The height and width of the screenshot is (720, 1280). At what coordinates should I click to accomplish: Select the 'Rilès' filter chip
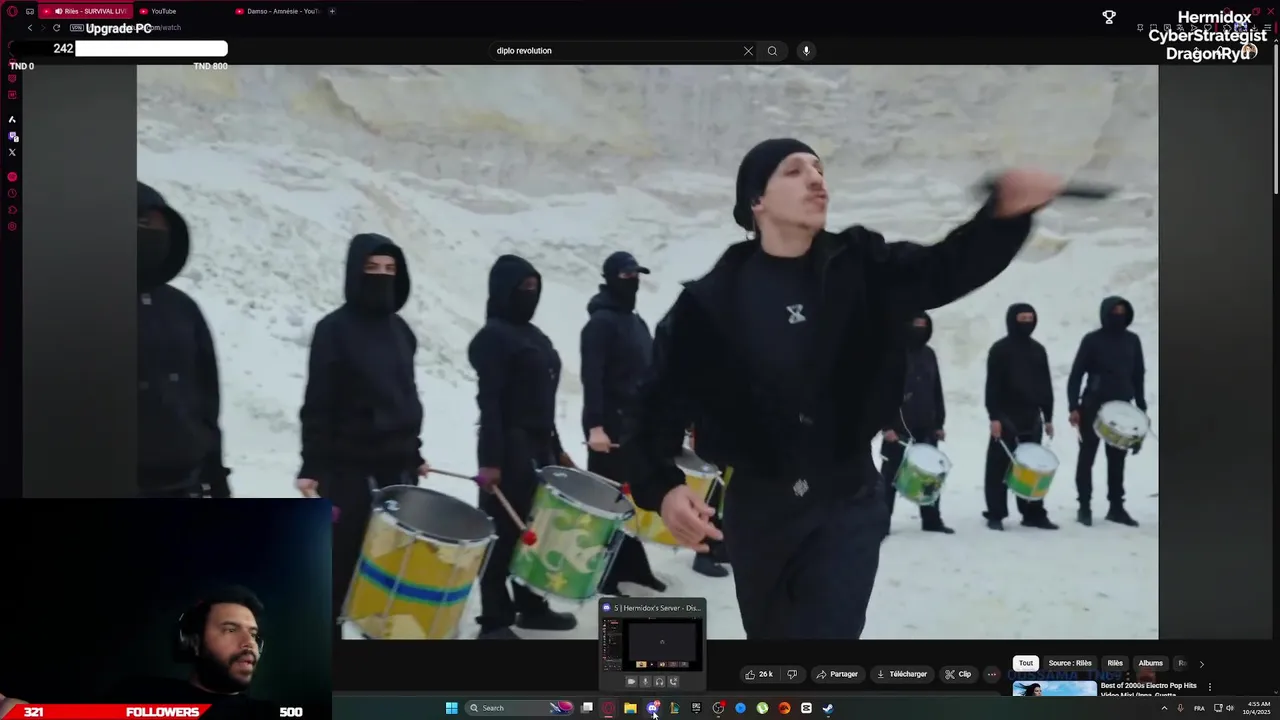1115,663
